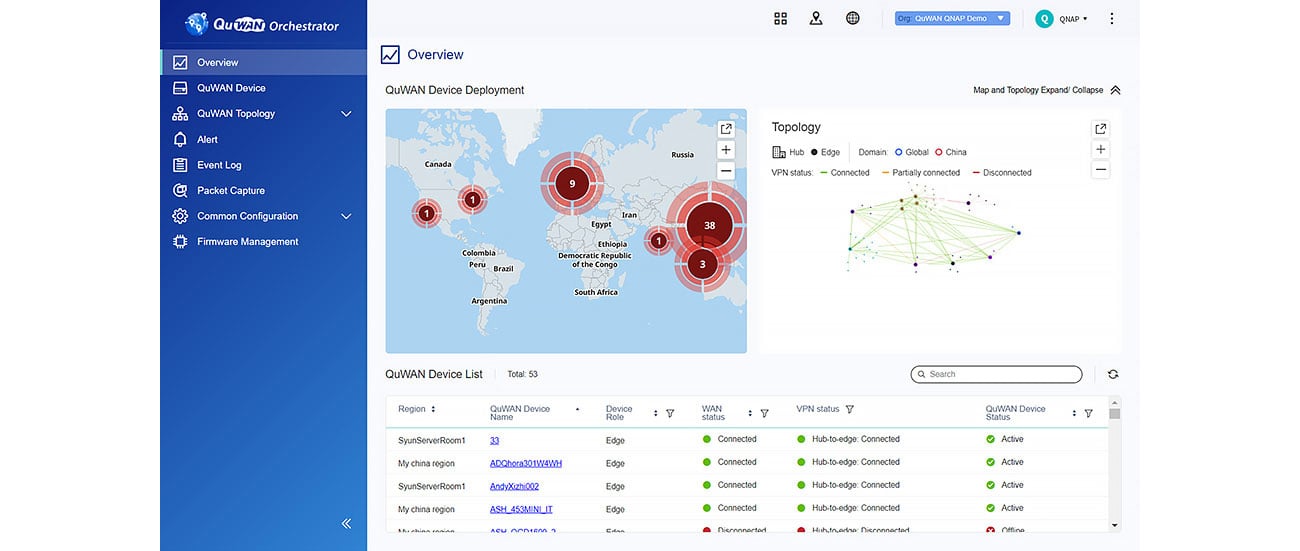Click the map pin location icon

click(816, 18)
